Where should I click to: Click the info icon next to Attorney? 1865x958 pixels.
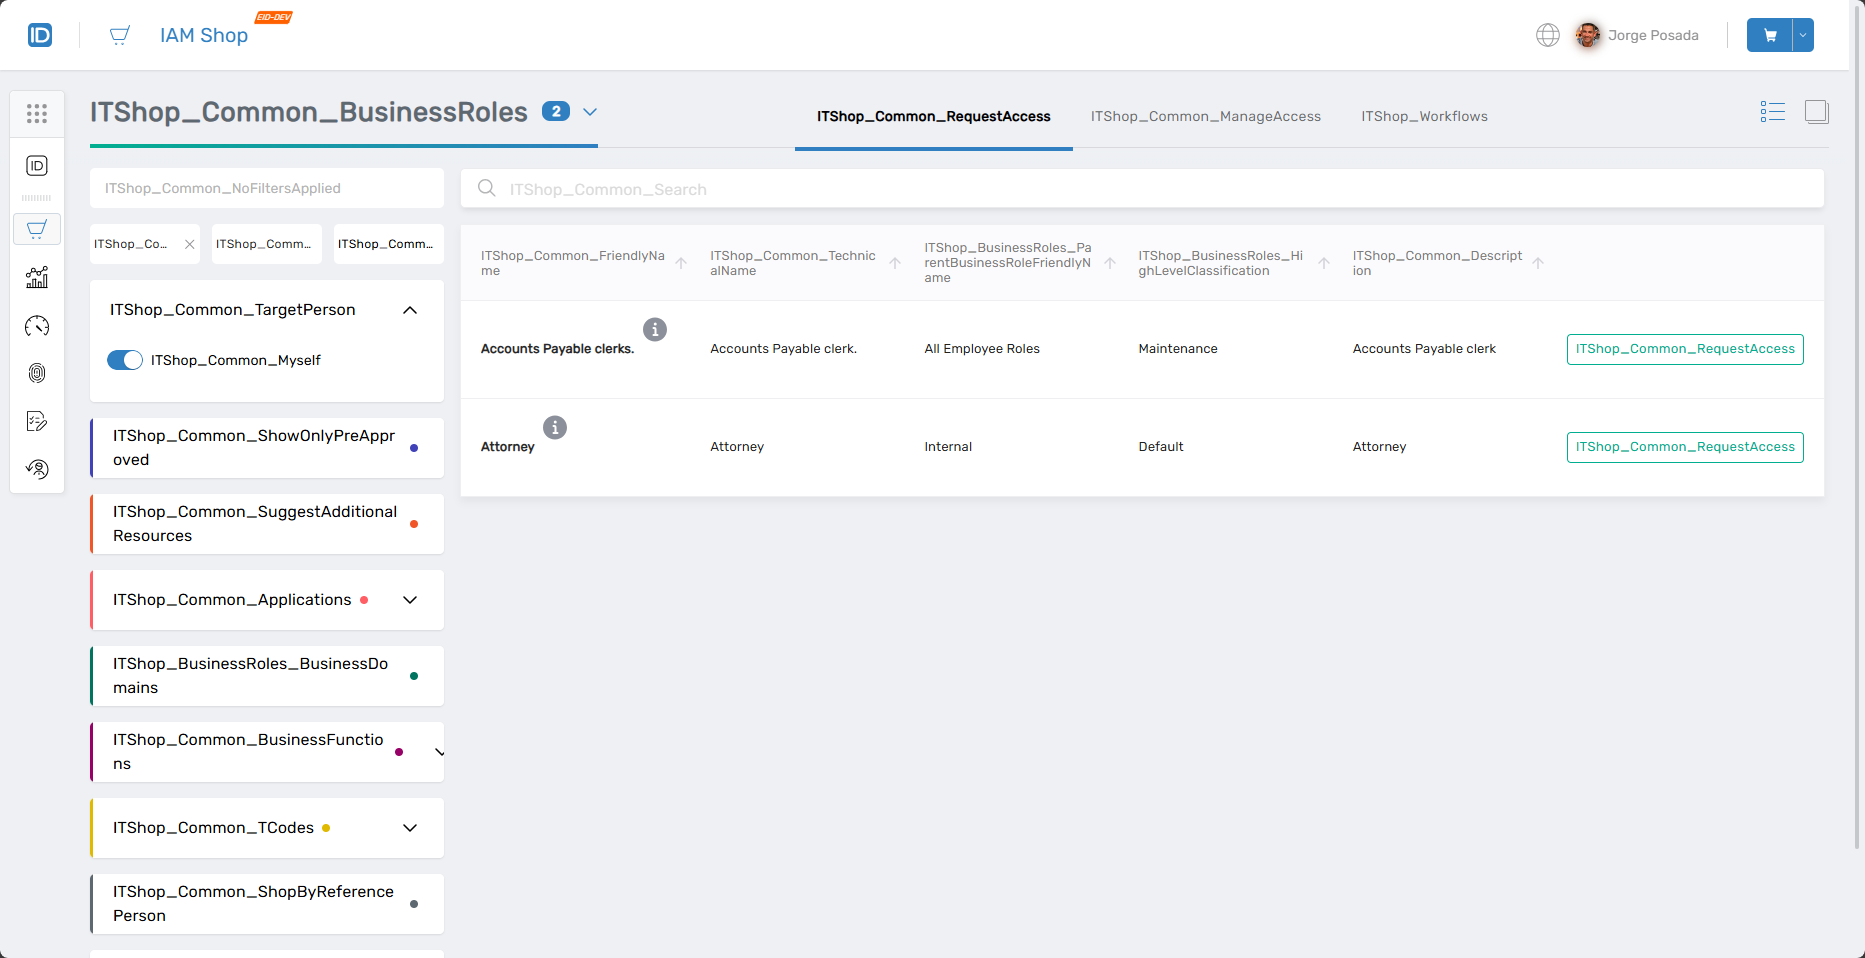[x=555, y=427]
